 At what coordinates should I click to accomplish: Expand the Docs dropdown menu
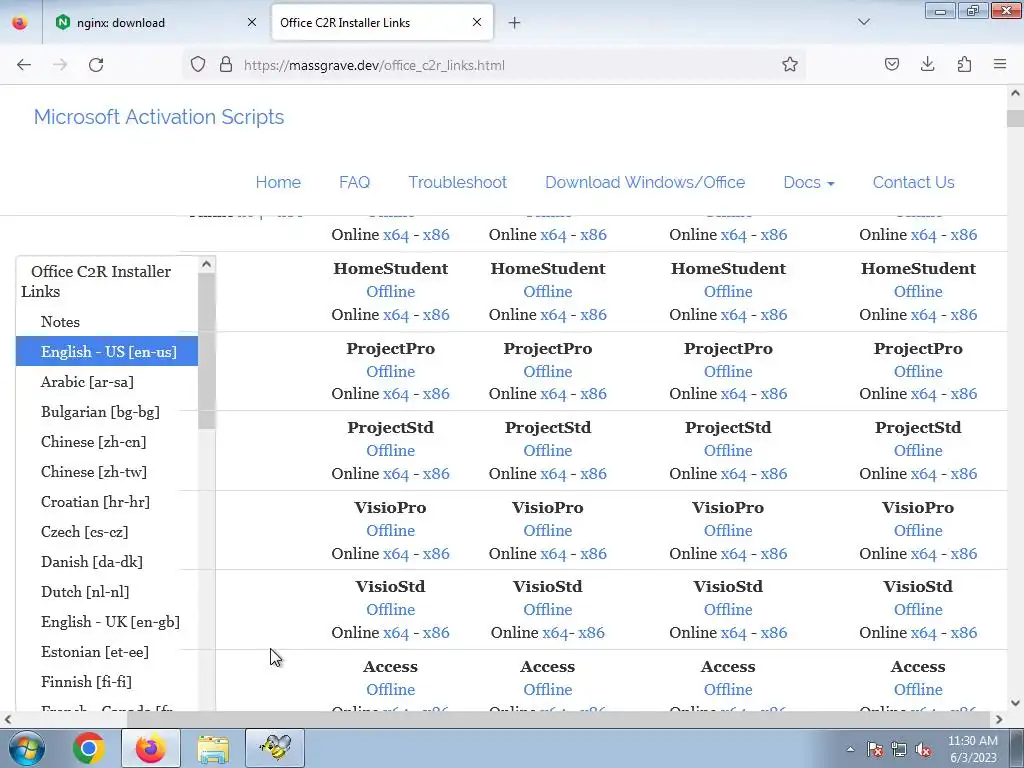coord(808,182)
